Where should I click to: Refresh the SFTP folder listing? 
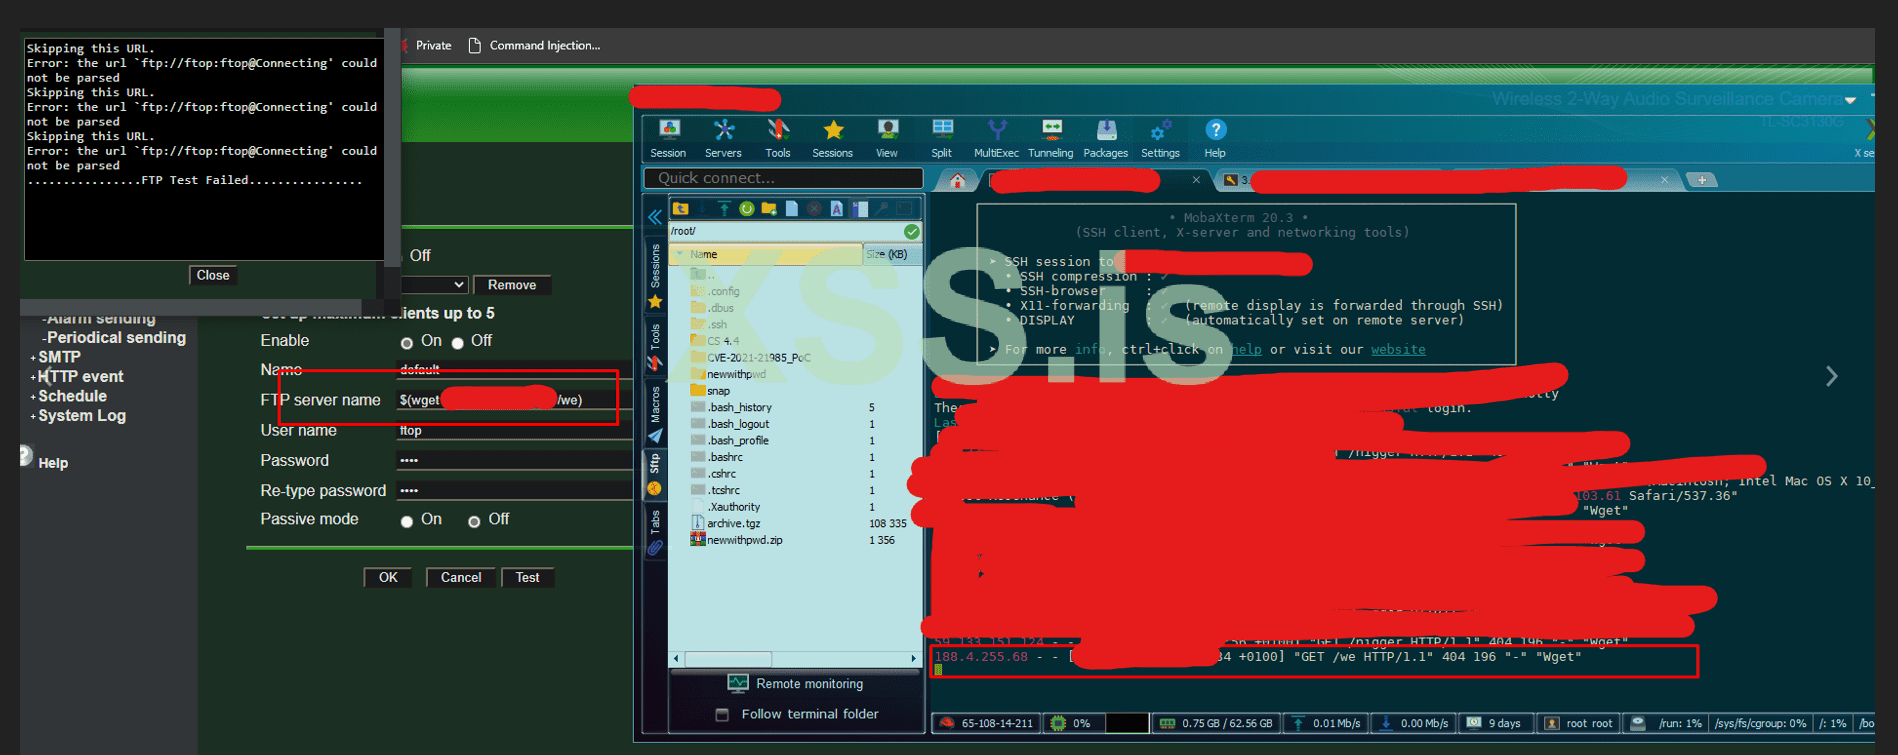pos(746,208)
